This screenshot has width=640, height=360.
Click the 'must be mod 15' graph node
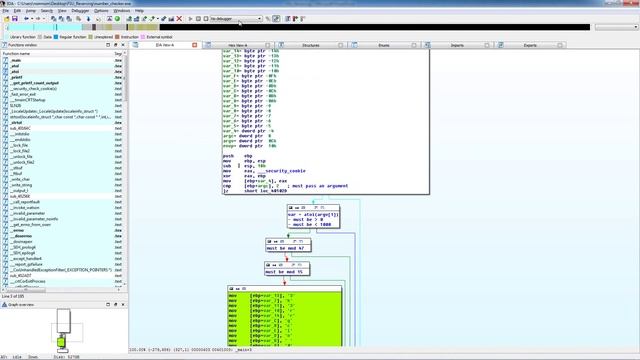(x=287, y=269)
